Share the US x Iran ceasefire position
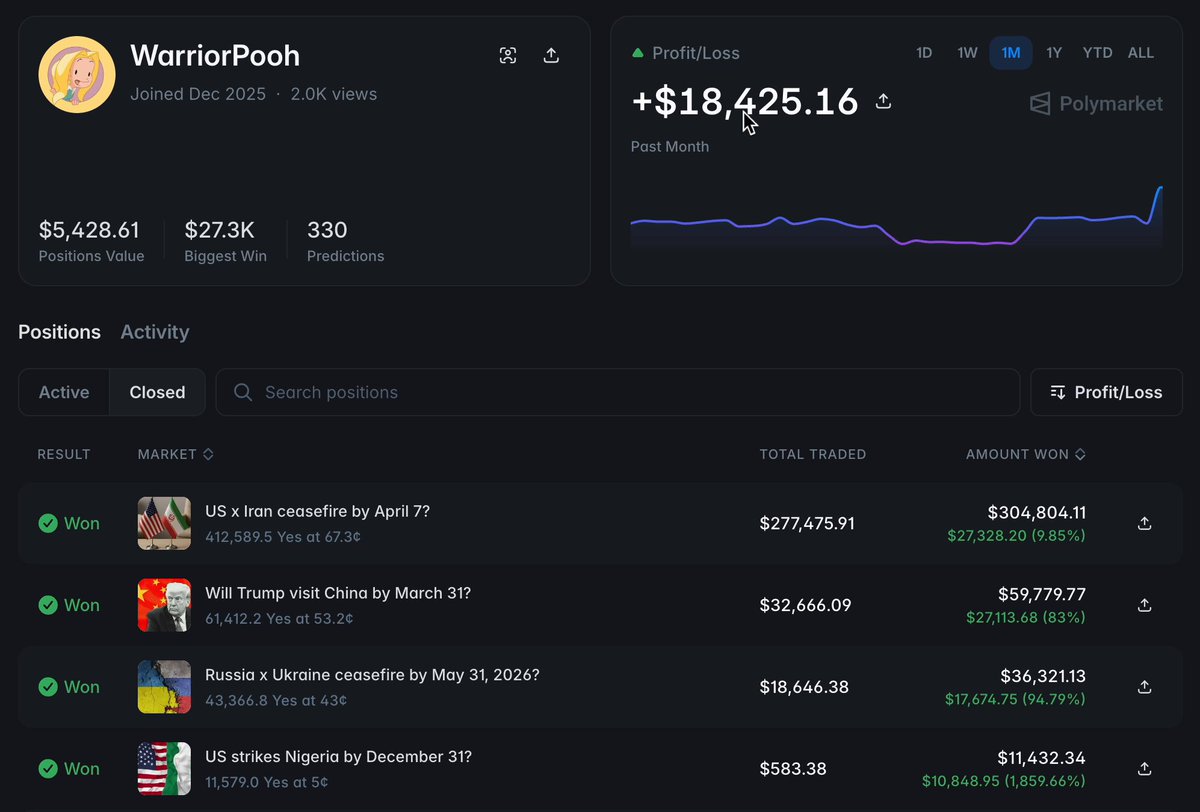 [1145, 523]
